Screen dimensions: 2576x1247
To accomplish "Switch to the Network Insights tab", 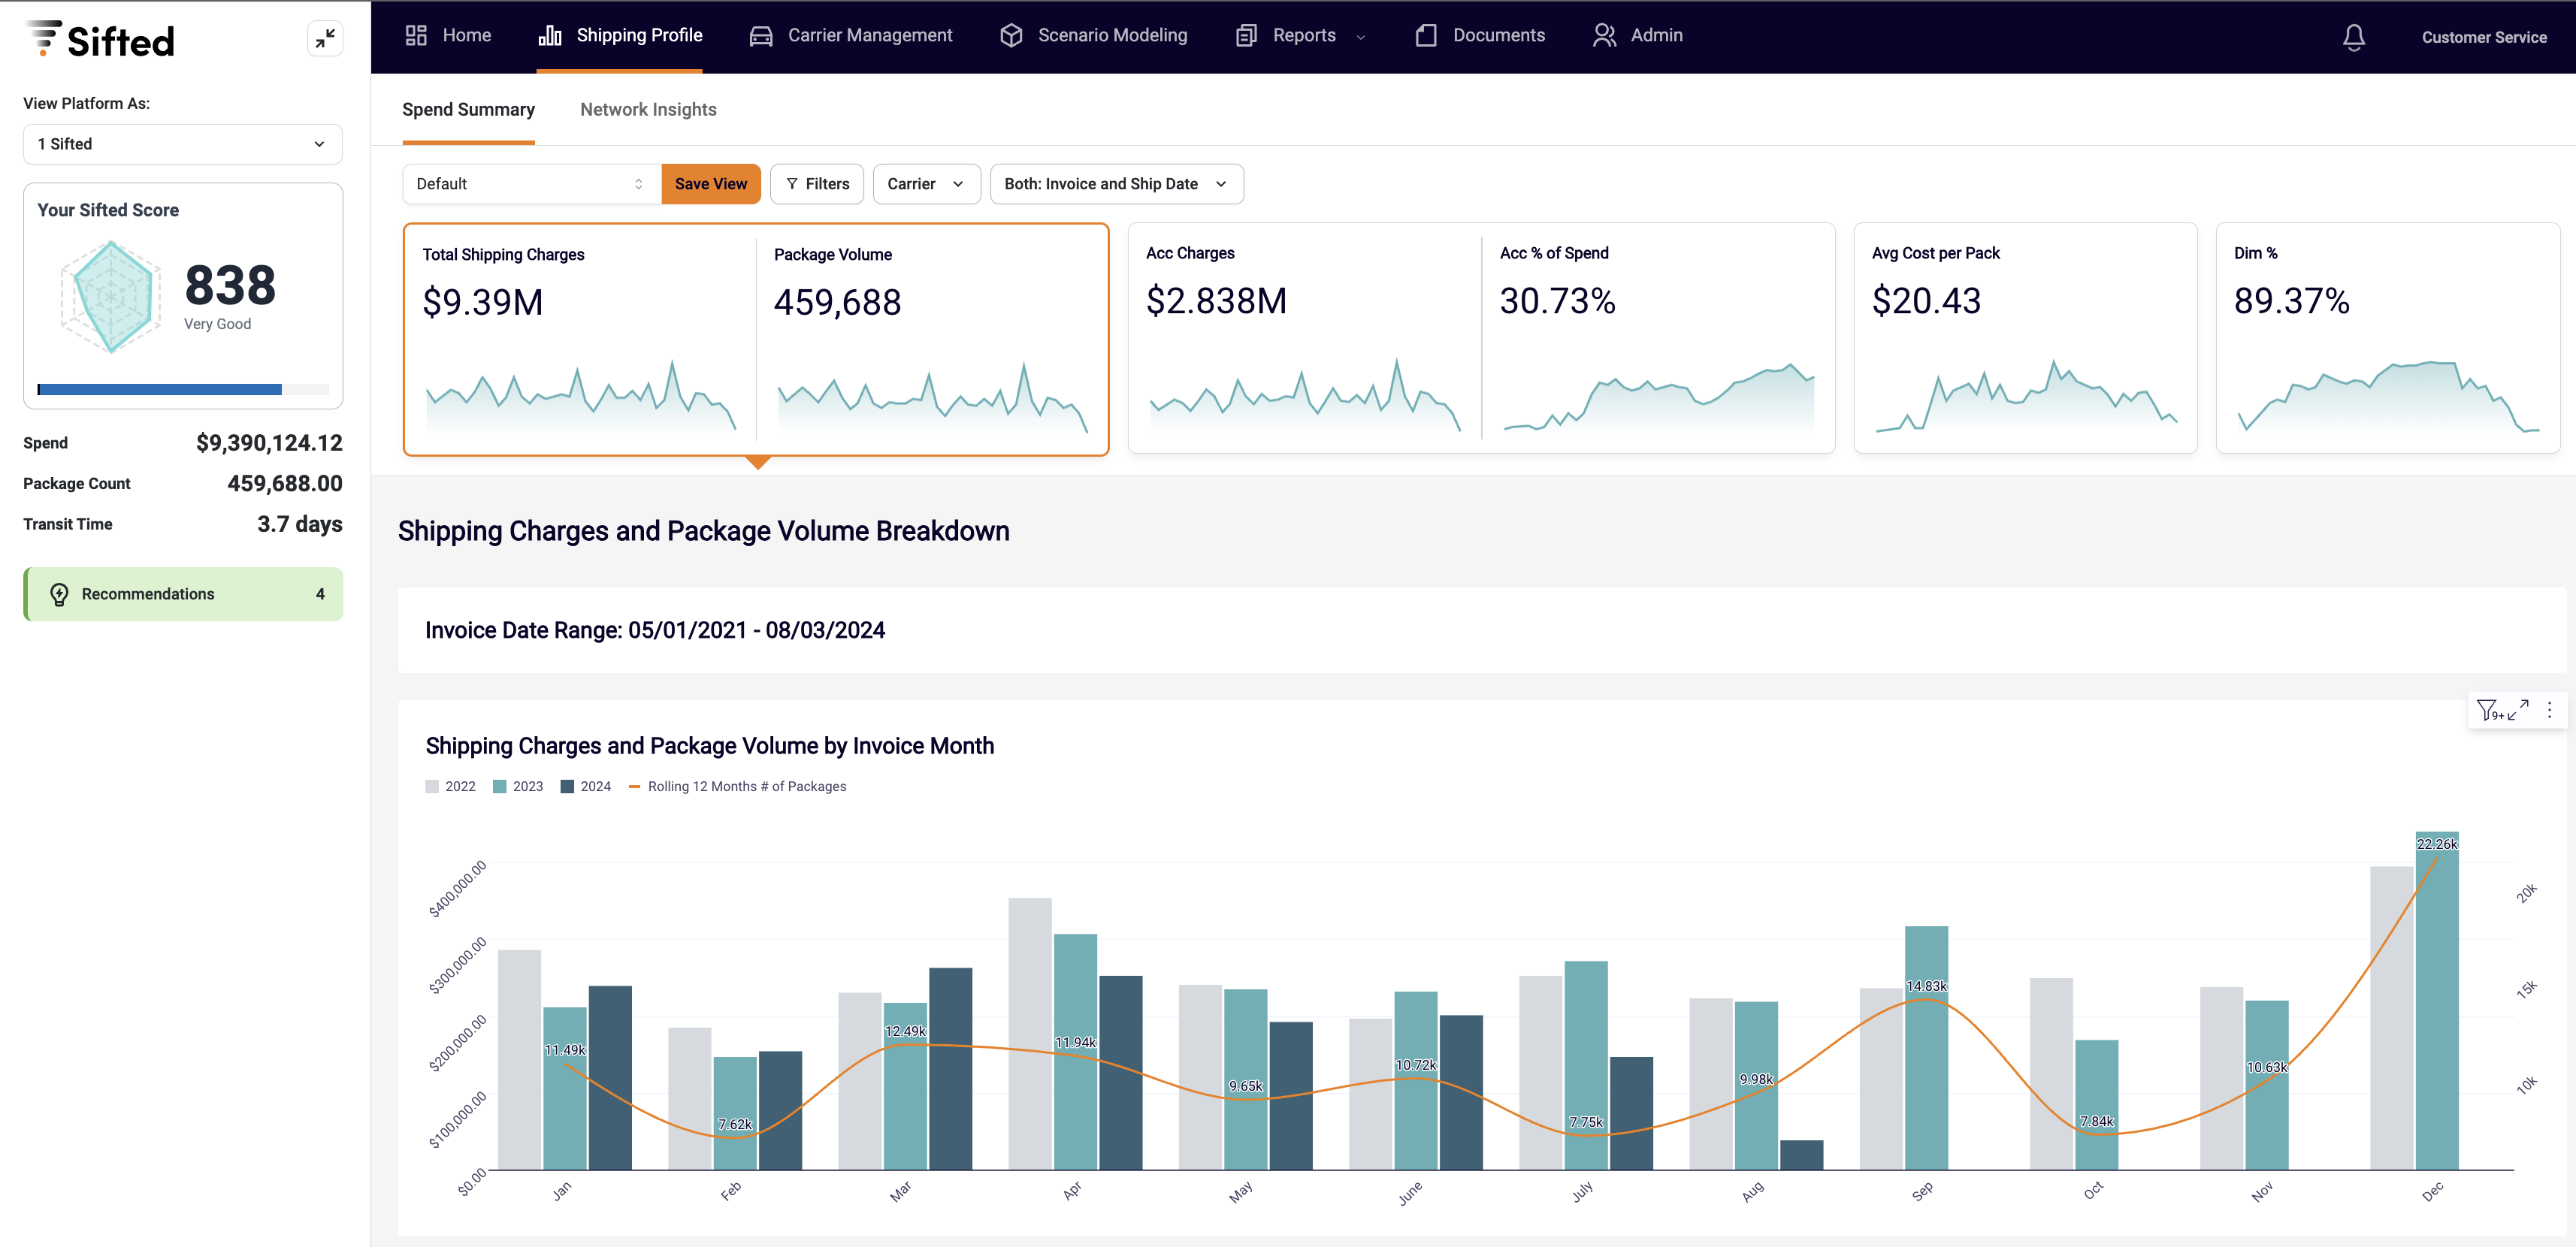I will tap(648, 110).
